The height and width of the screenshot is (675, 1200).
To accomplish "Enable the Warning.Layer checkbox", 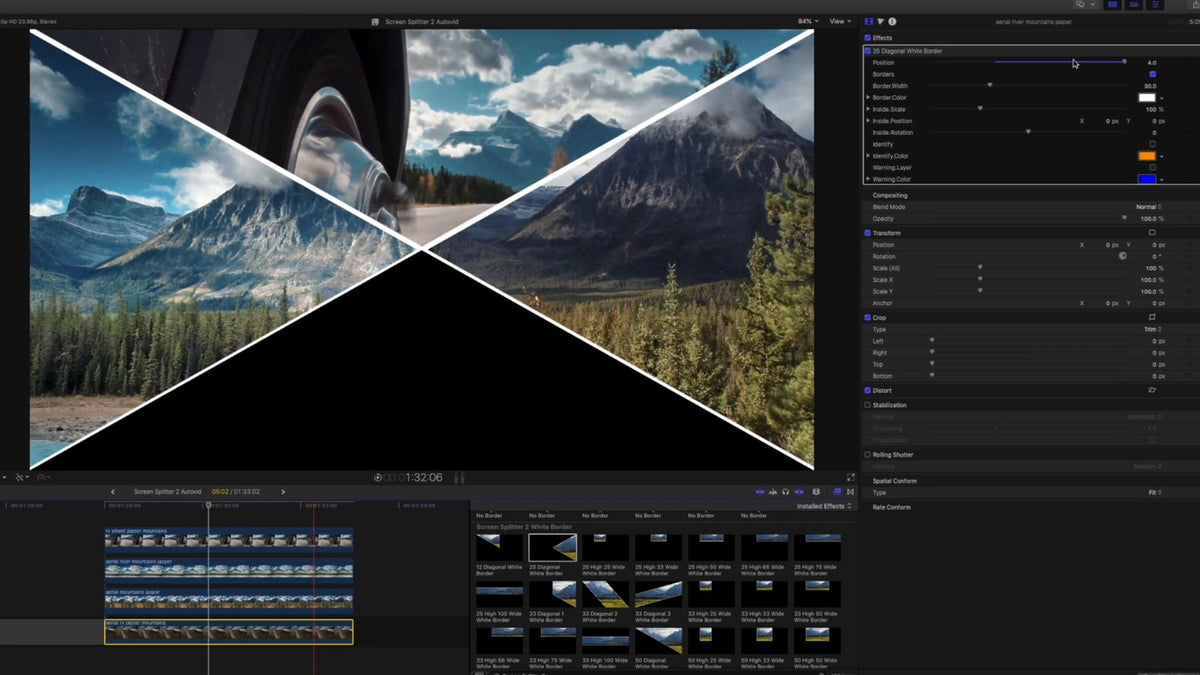I will pyautogui.click(x=1153, y=167).
